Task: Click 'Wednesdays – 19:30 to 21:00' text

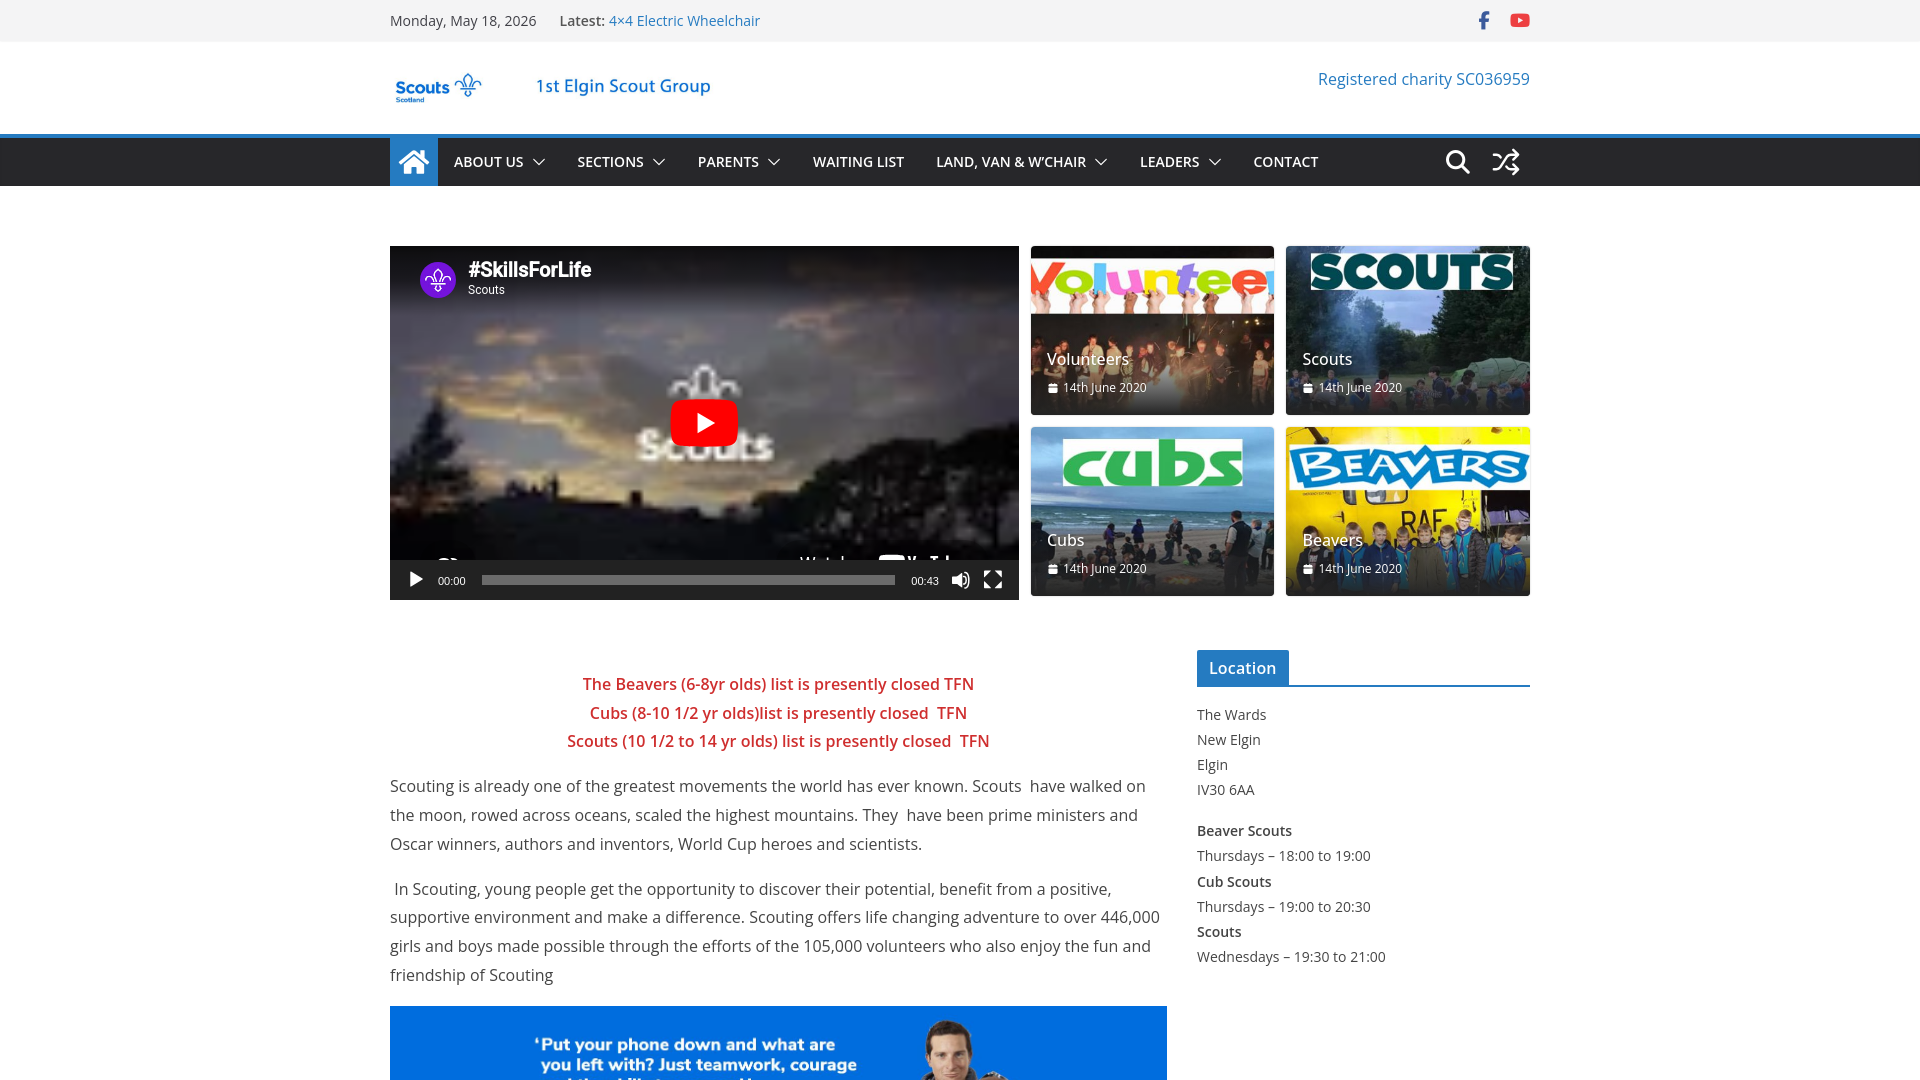Action: click(1291, 957)
